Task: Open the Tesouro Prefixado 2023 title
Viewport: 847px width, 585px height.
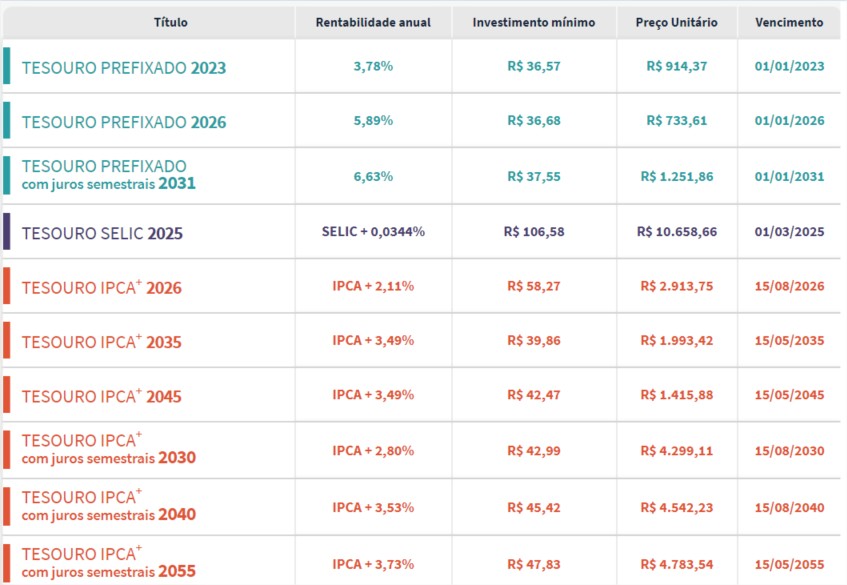Action: click(x=124, y=68)
